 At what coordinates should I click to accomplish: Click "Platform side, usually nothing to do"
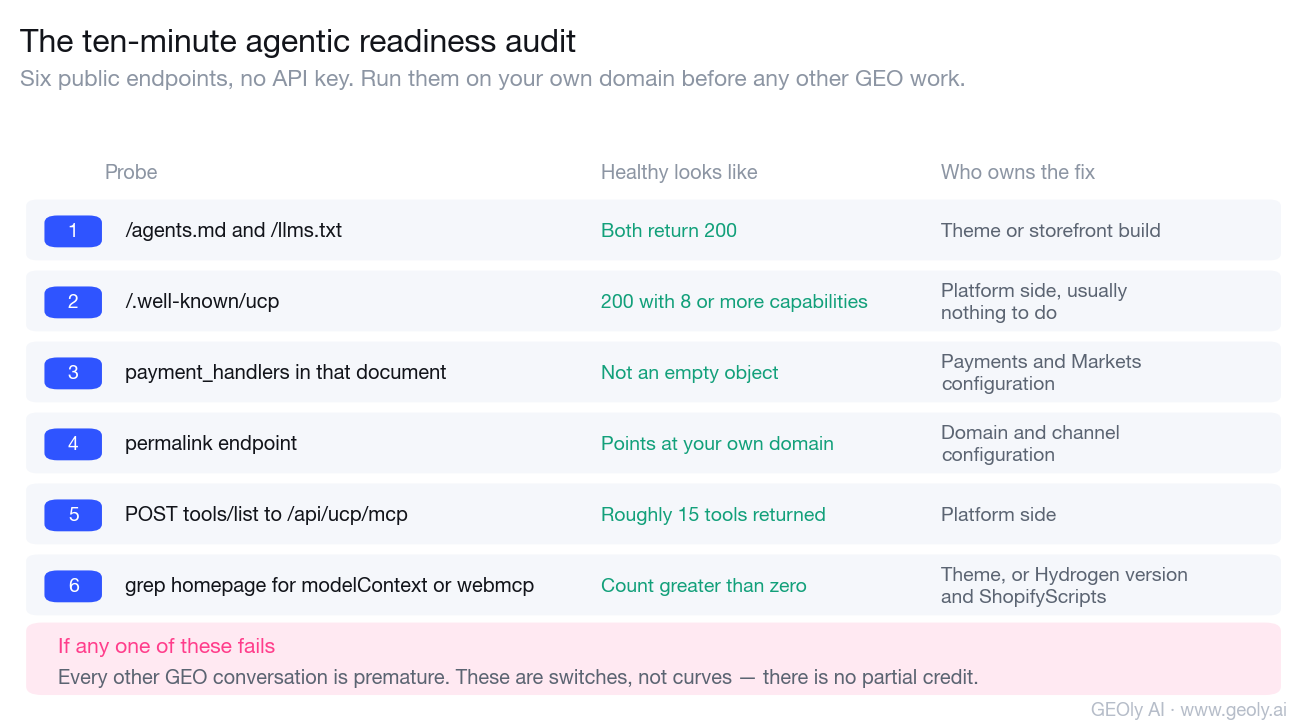[1034, 301]
